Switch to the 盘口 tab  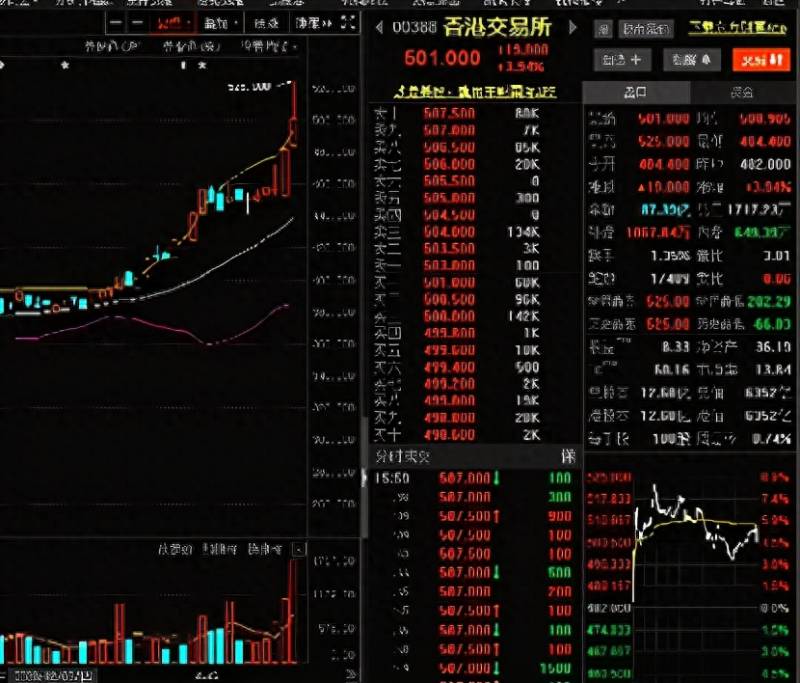[x=636, y=92]
